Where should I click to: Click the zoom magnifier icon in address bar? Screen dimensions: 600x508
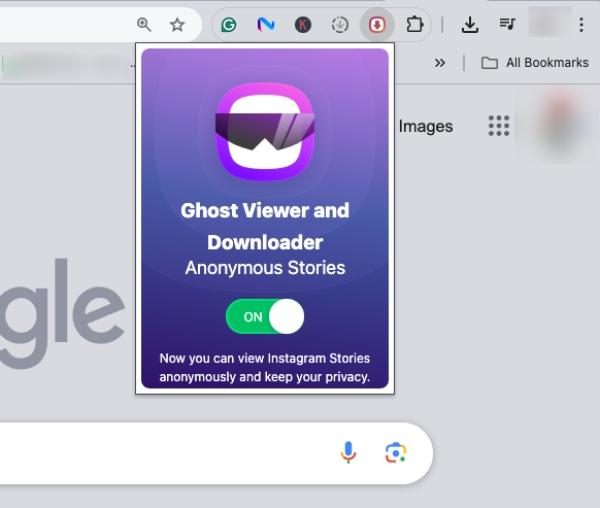144,24
